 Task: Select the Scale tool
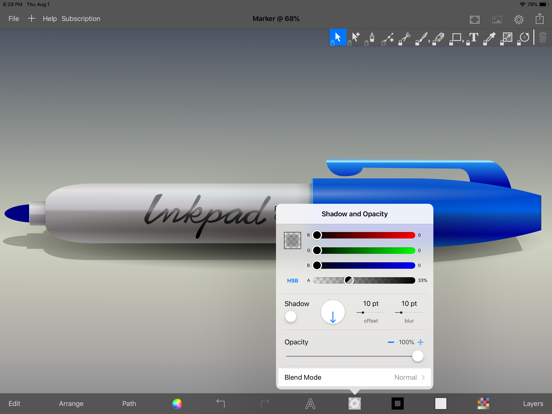(x=507, y=38)
